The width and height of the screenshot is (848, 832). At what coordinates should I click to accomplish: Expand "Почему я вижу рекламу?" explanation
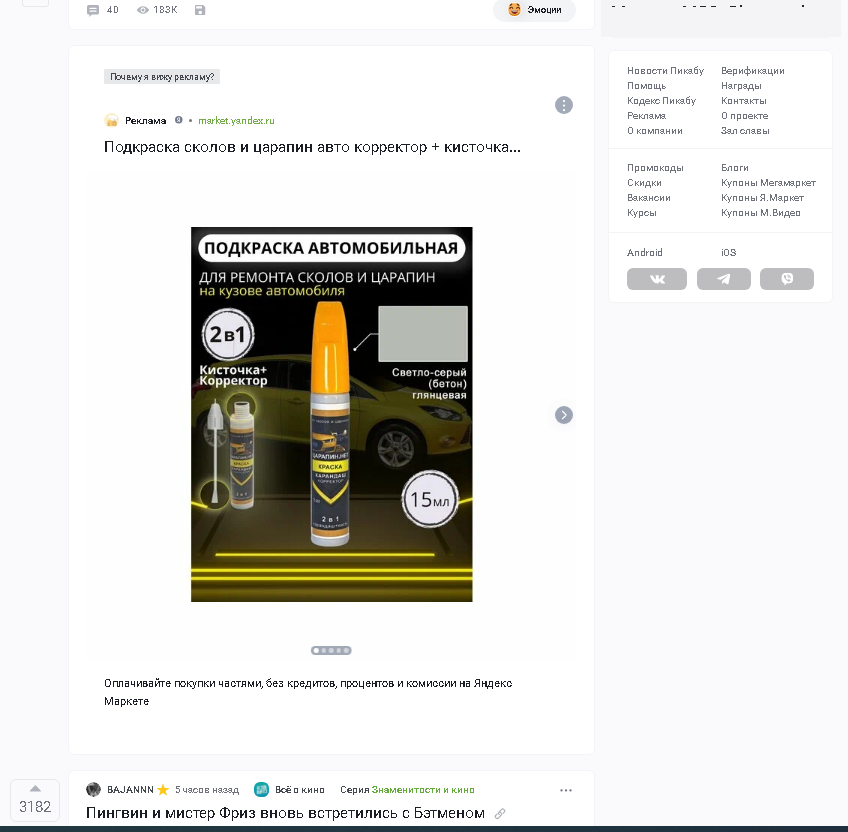pos(164,76)
